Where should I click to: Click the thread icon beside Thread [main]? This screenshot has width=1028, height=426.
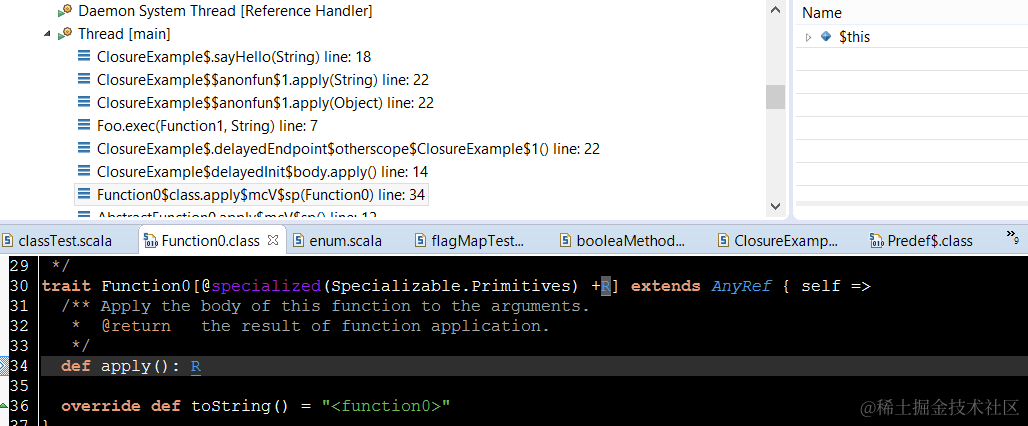(65, 33)
